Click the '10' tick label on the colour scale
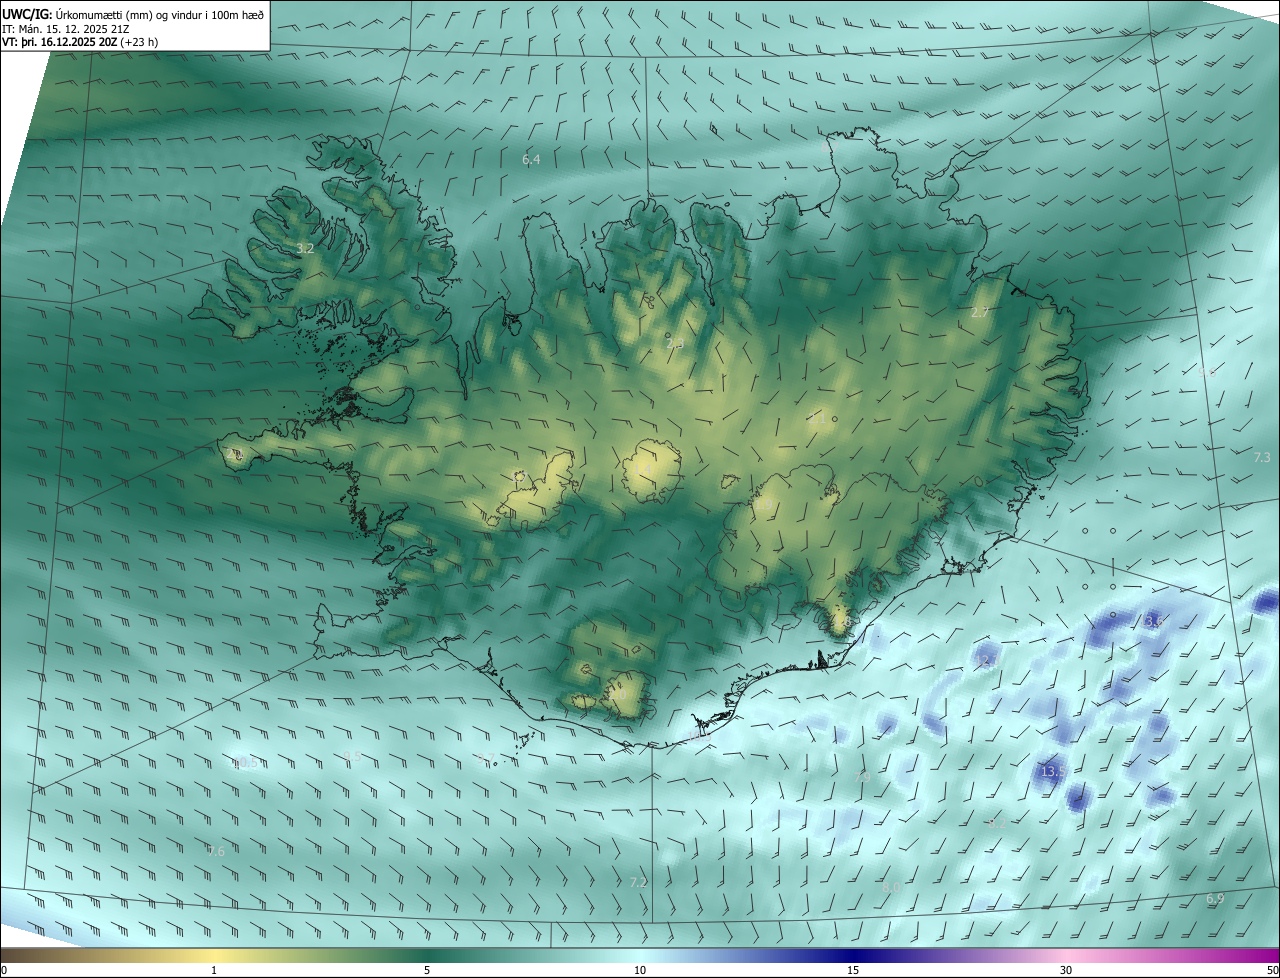 click(x=640, y=971)
